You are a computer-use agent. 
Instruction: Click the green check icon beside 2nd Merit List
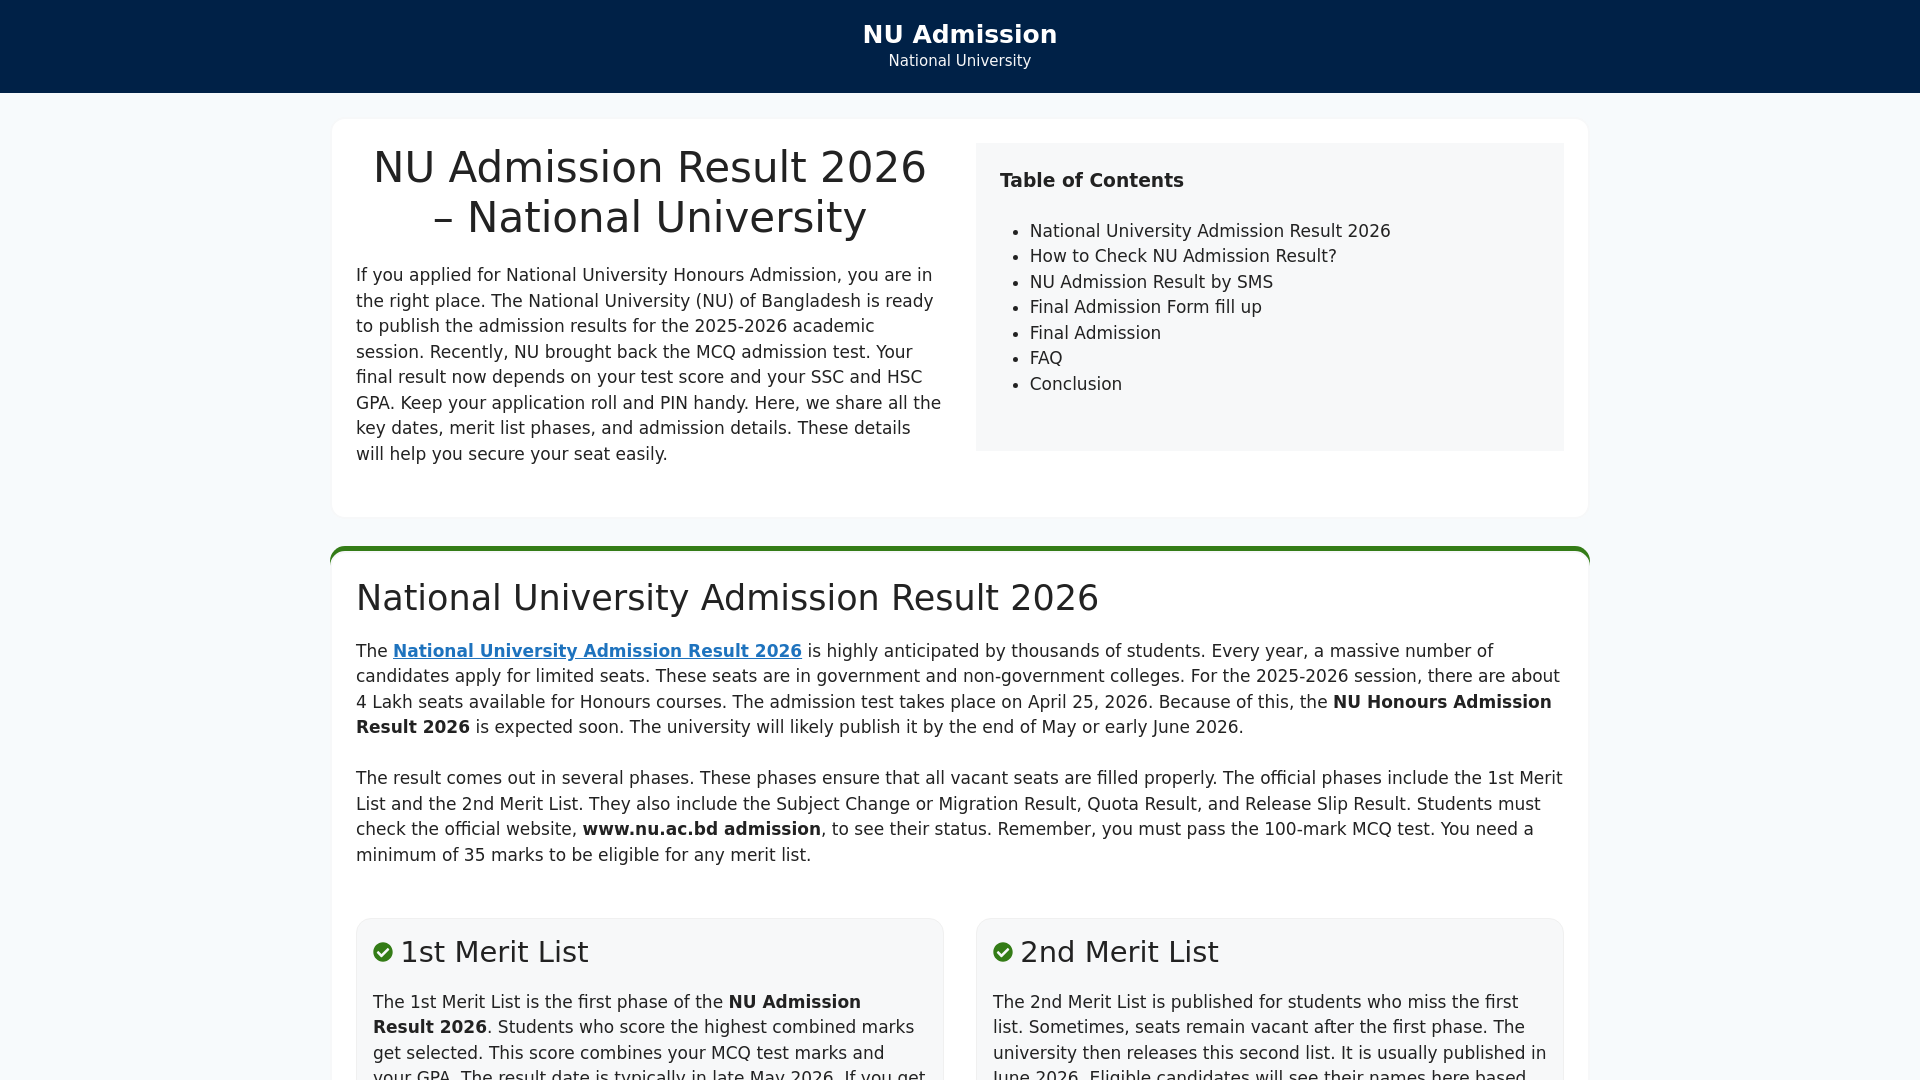[1003, 952]
